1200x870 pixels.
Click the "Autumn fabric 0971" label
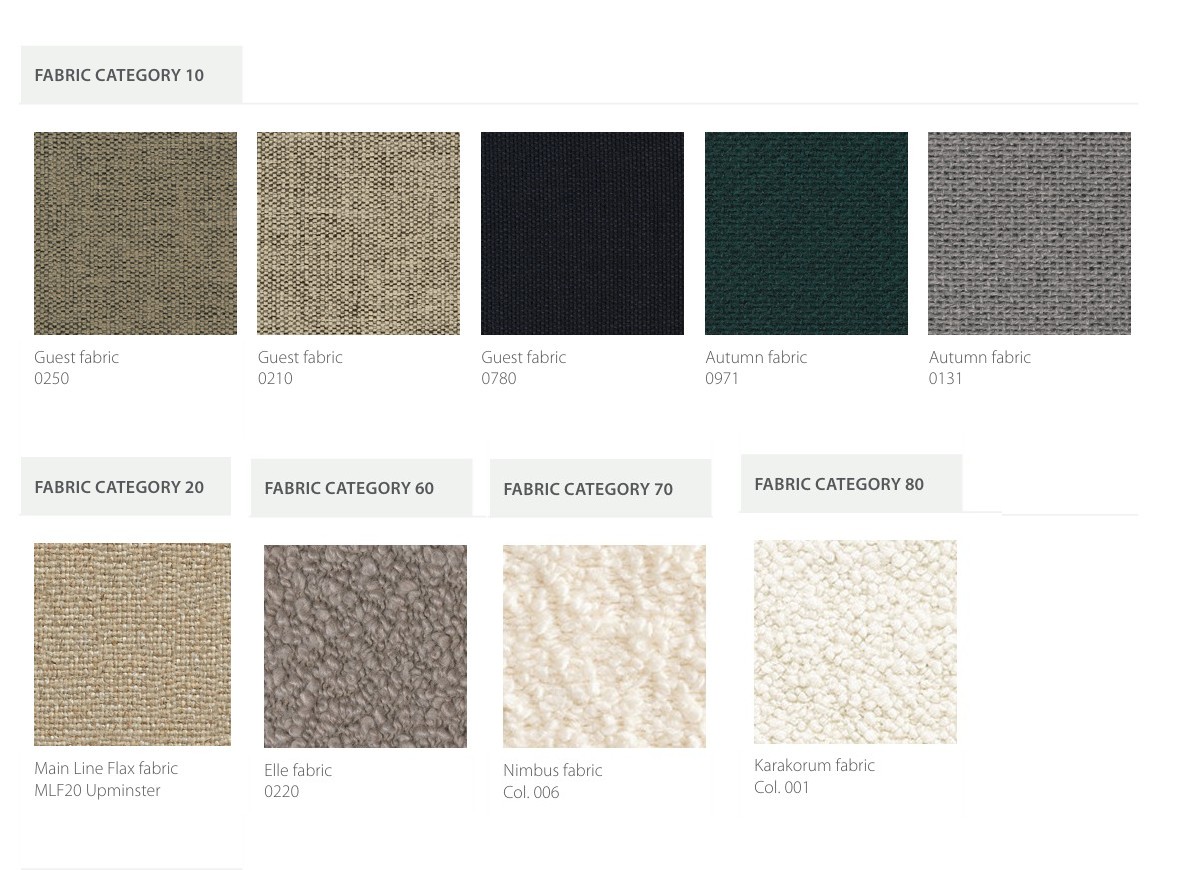pos(756,368)
